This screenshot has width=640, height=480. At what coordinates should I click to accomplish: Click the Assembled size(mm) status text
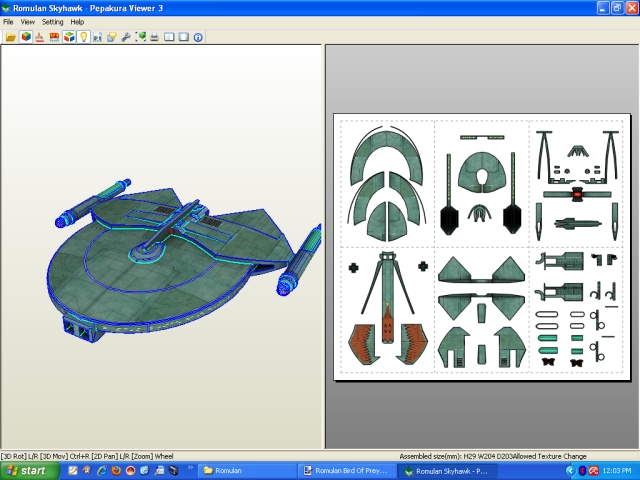pyautogui.click(x=456, y=456)
